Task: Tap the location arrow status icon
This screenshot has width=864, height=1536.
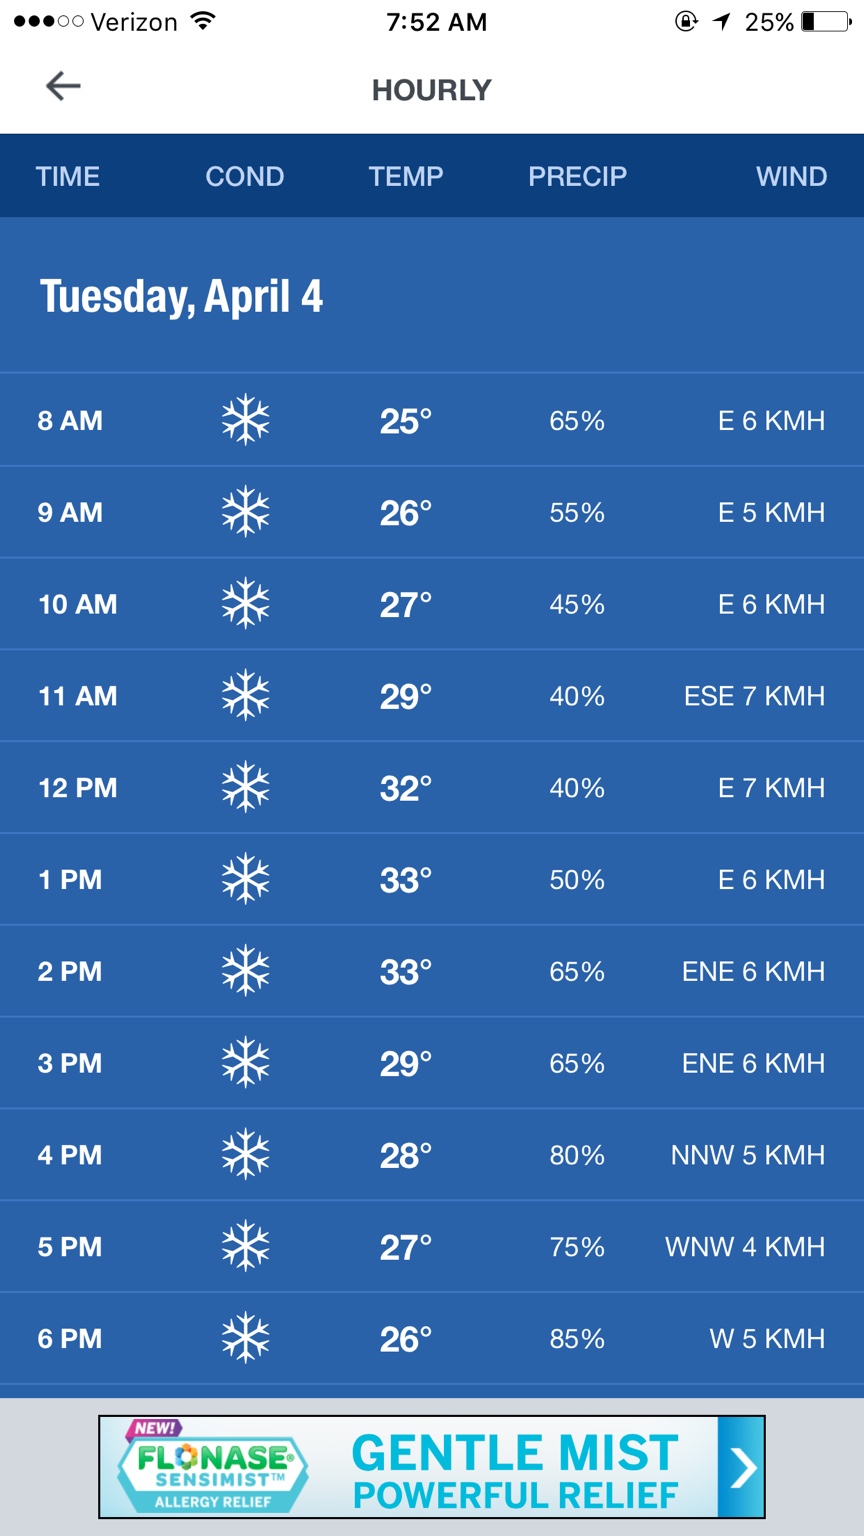Action: coord(721,21)
